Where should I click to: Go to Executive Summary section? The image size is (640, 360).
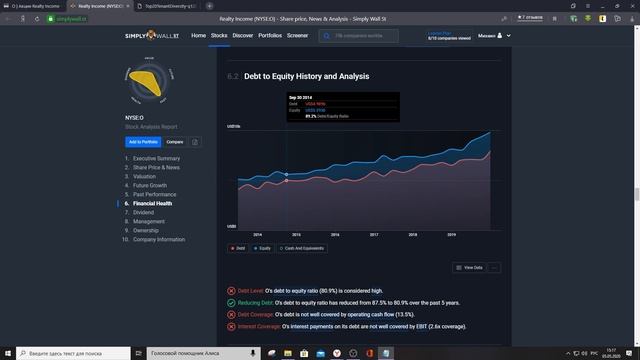click(x=156, y=158)
